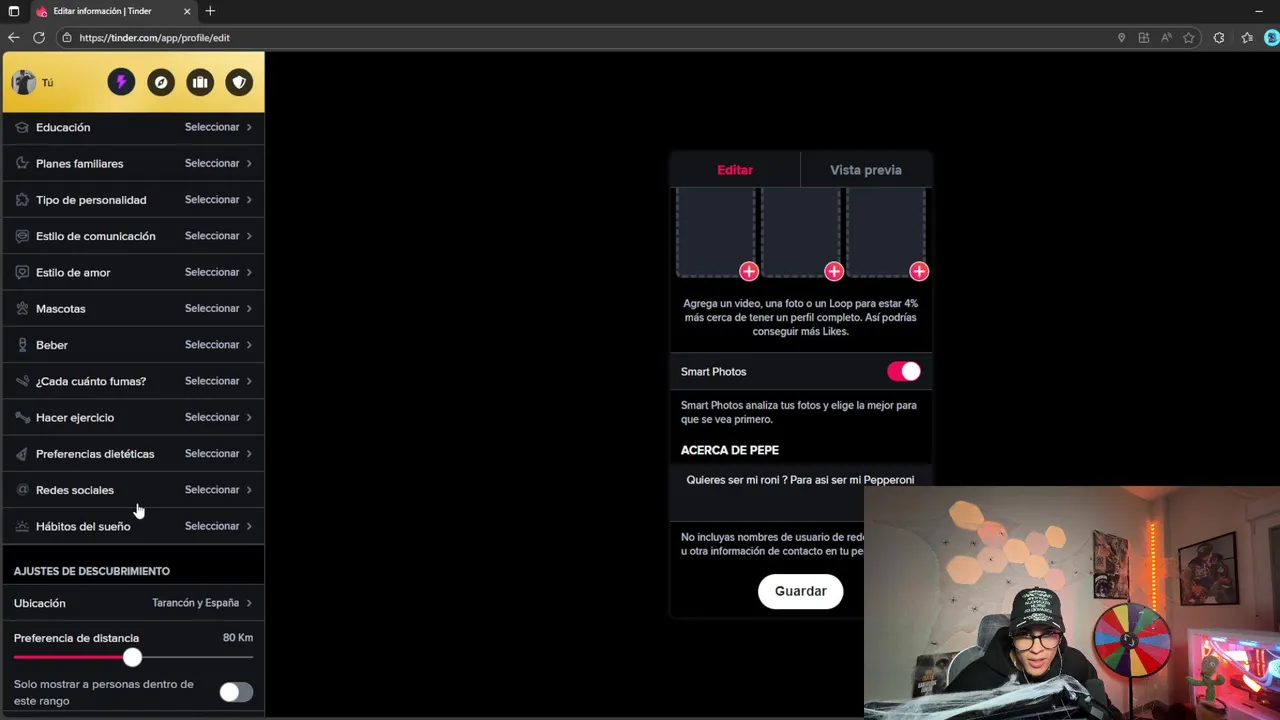Open Tinder boost lightning icon
This screenshot has height=720, width=1280.
(x=121, y=82)
